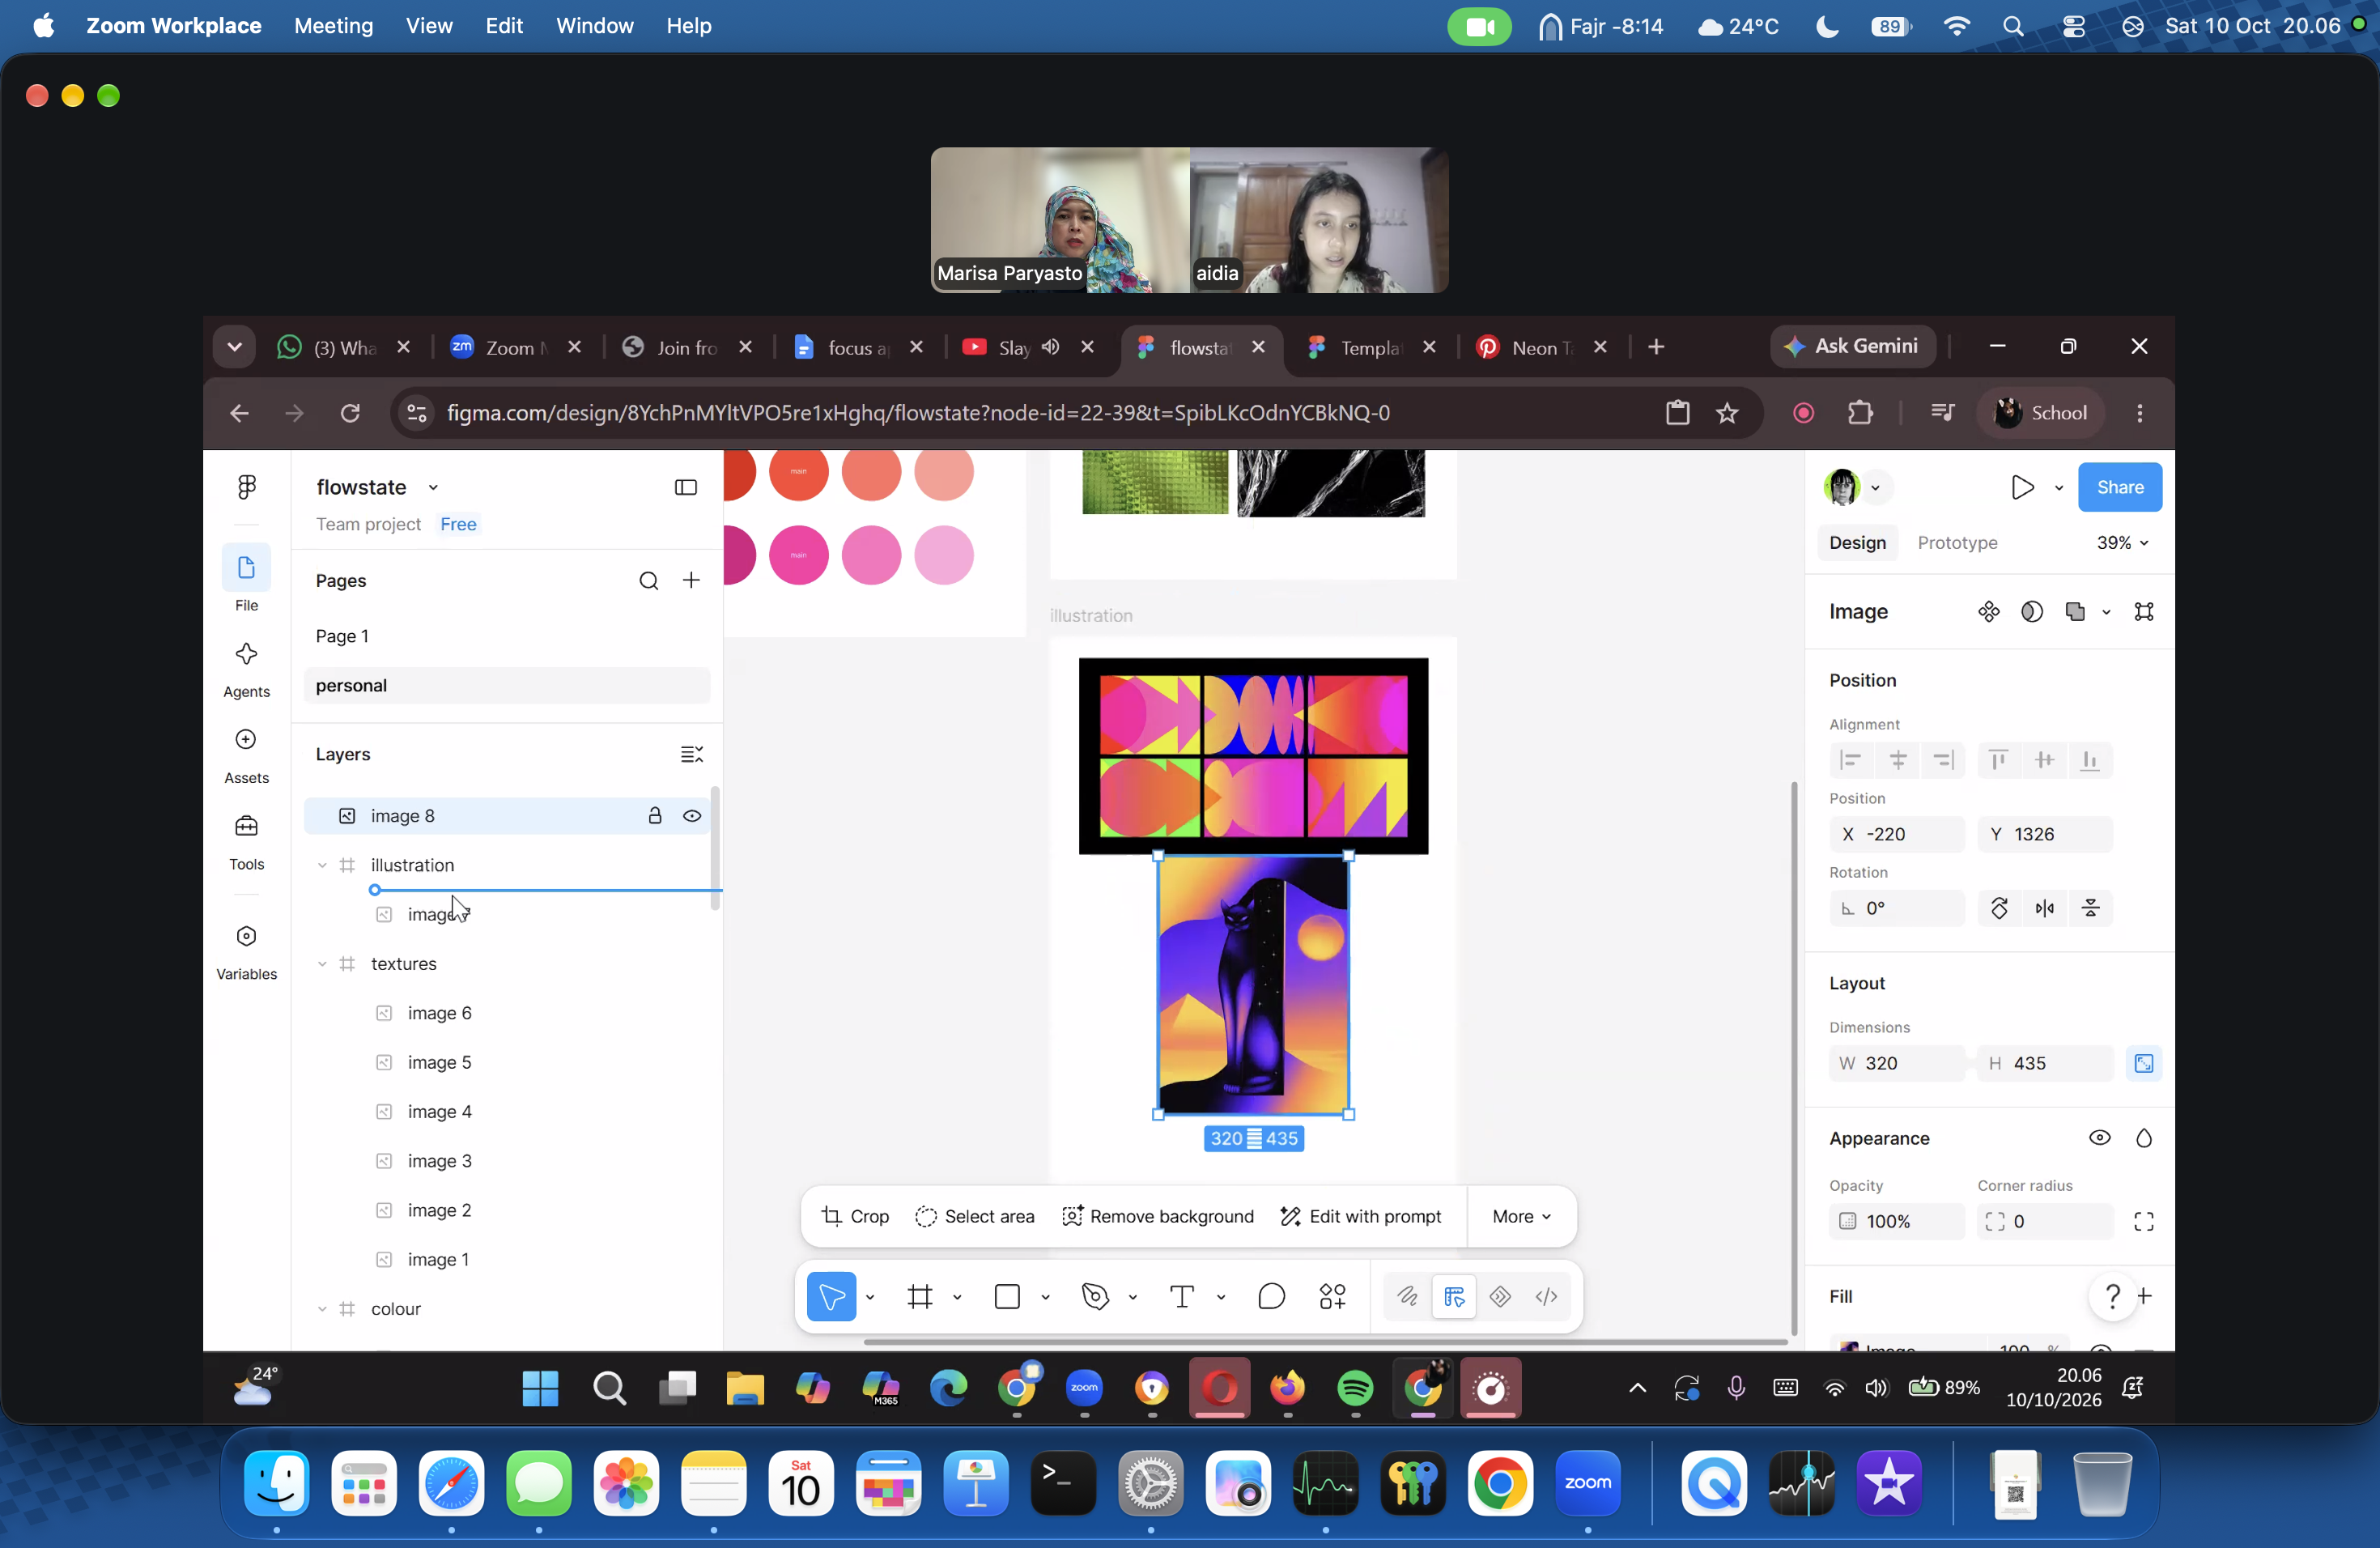Select the Move tool in Figma toolbar
The width and height of the screenshot is (2380, 1548).
[x=831, y=1296]
